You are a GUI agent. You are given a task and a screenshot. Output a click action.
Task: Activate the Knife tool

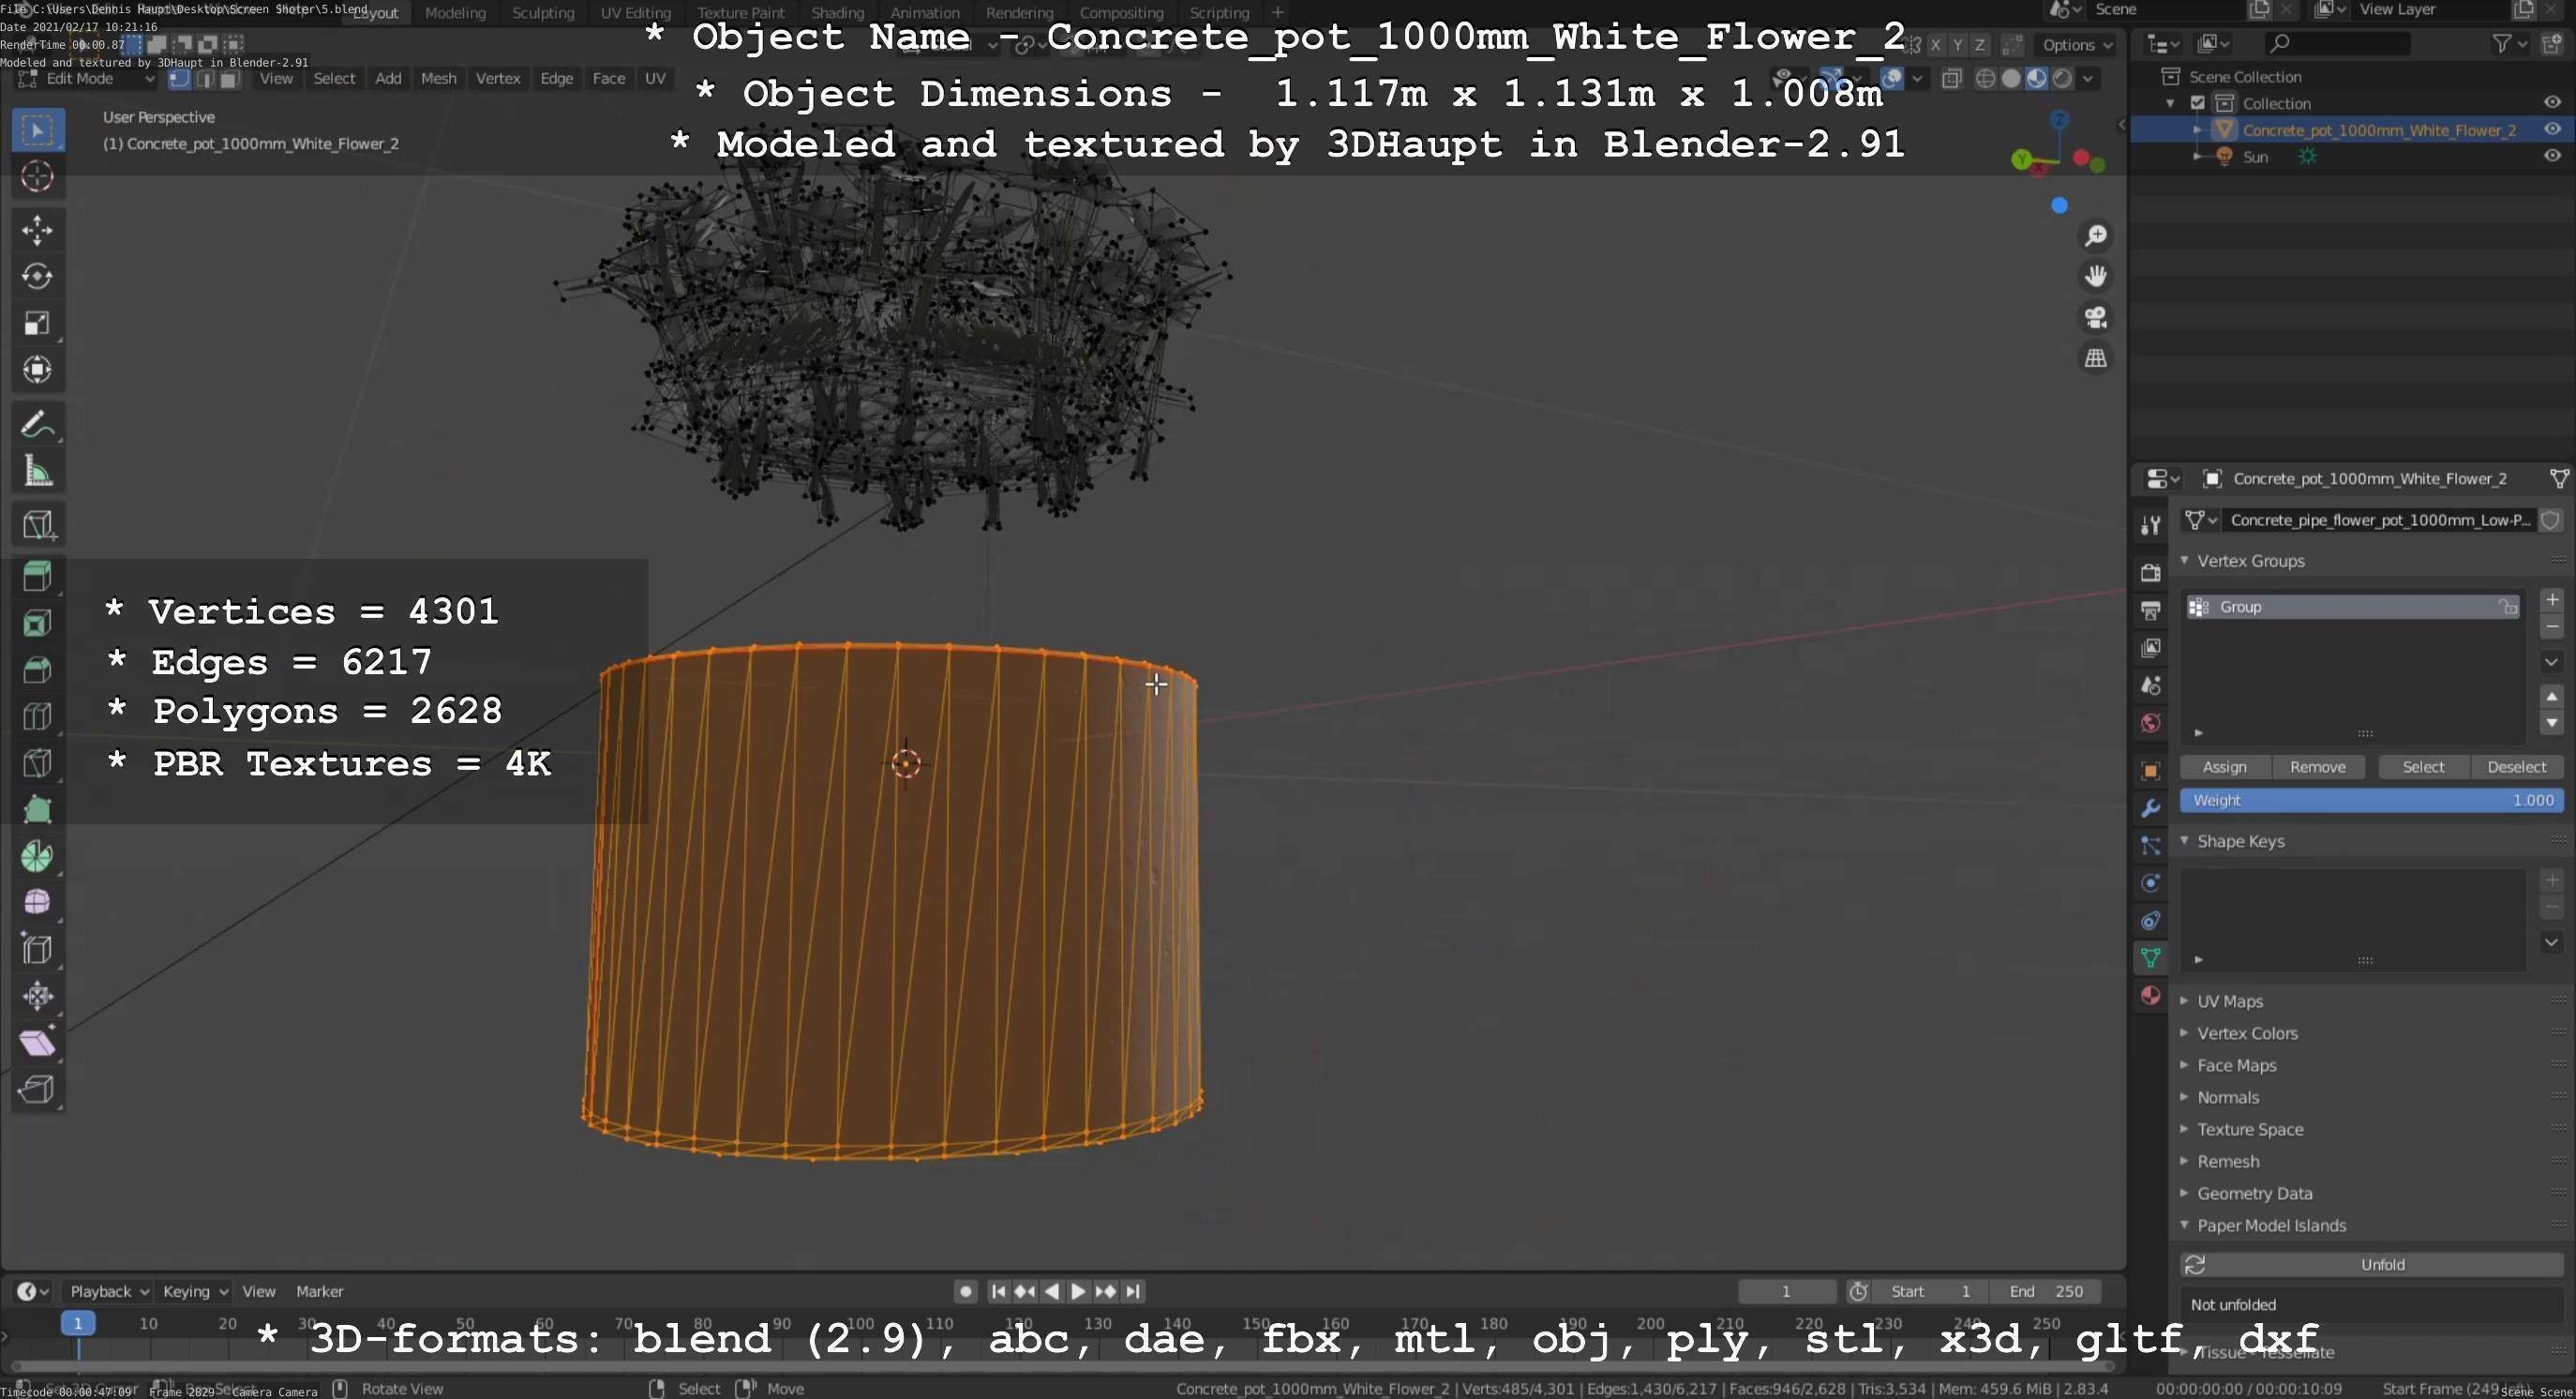(x=38, y=763)
